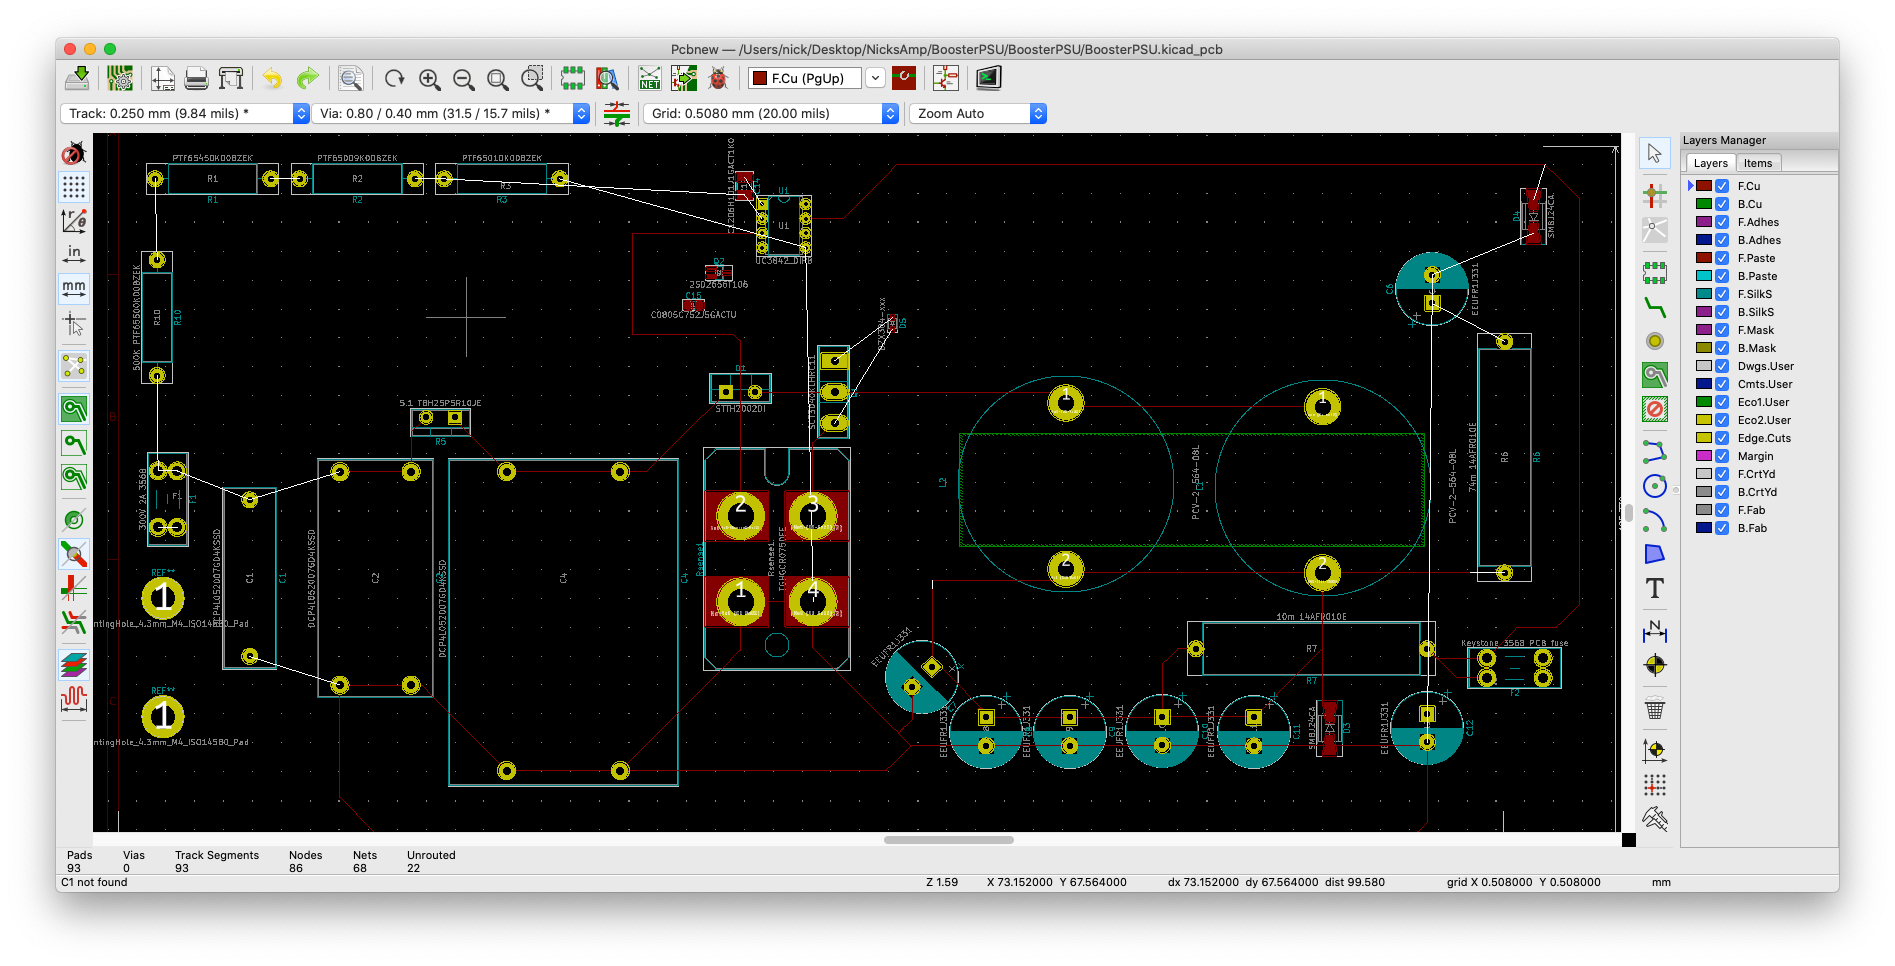Click the Plot icon
Viewport: 1895px width, 966px height.
click(231, 78)
